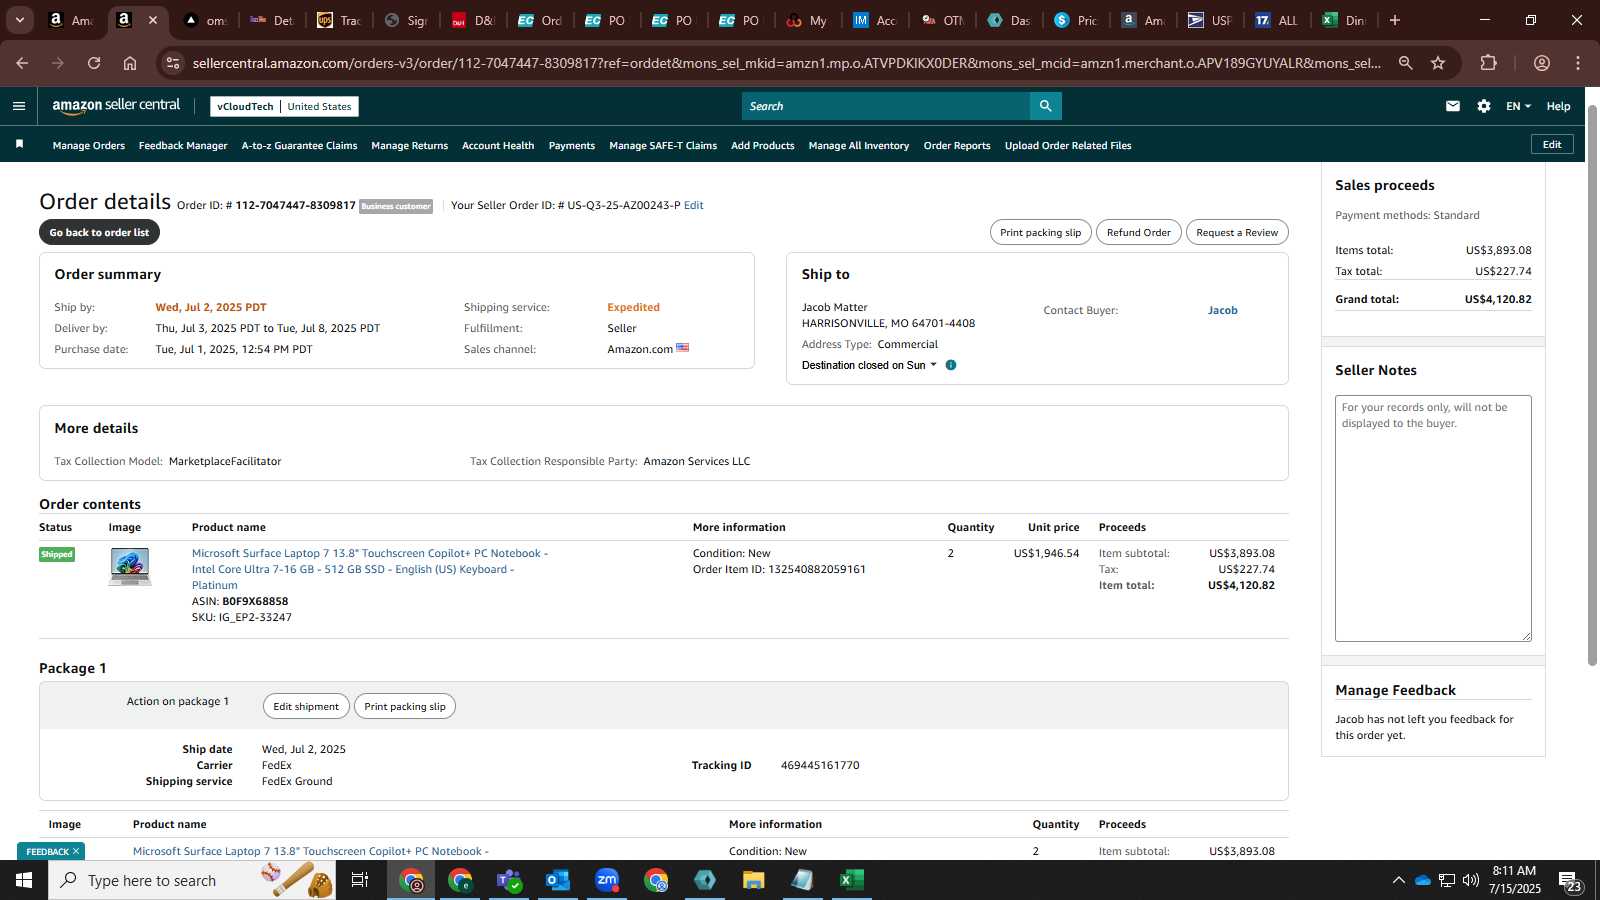Open the hamburger navigation menu
Image resolution: width=1600 pixels, height=900 pixels.
[x=19, y=106]
